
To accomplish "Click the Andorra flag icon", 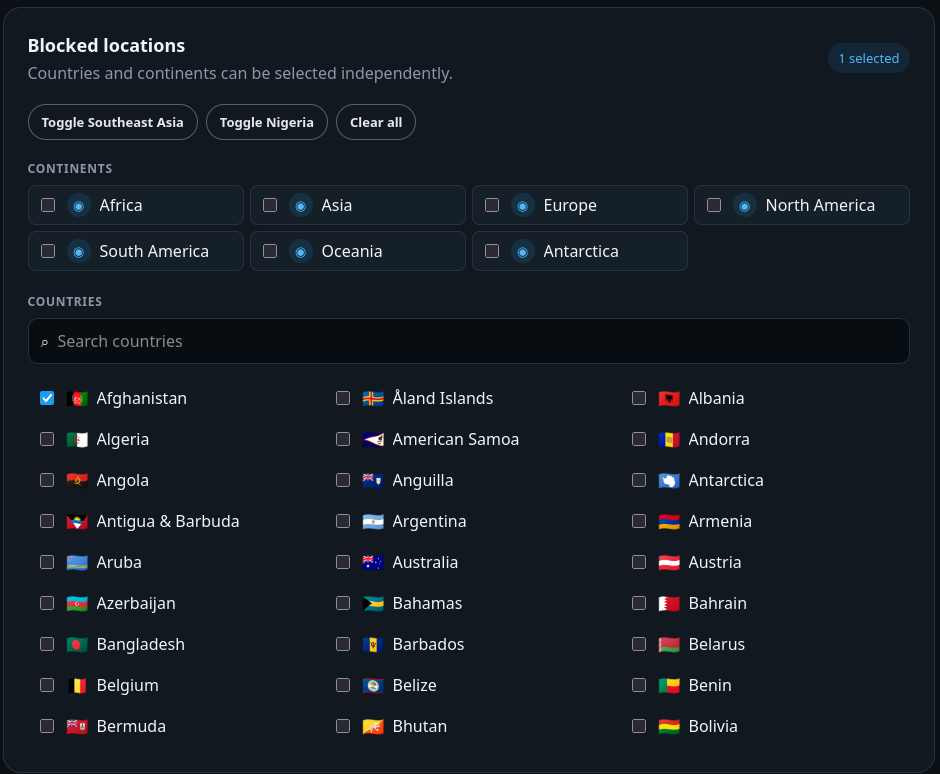I will [x=669, y=439].
